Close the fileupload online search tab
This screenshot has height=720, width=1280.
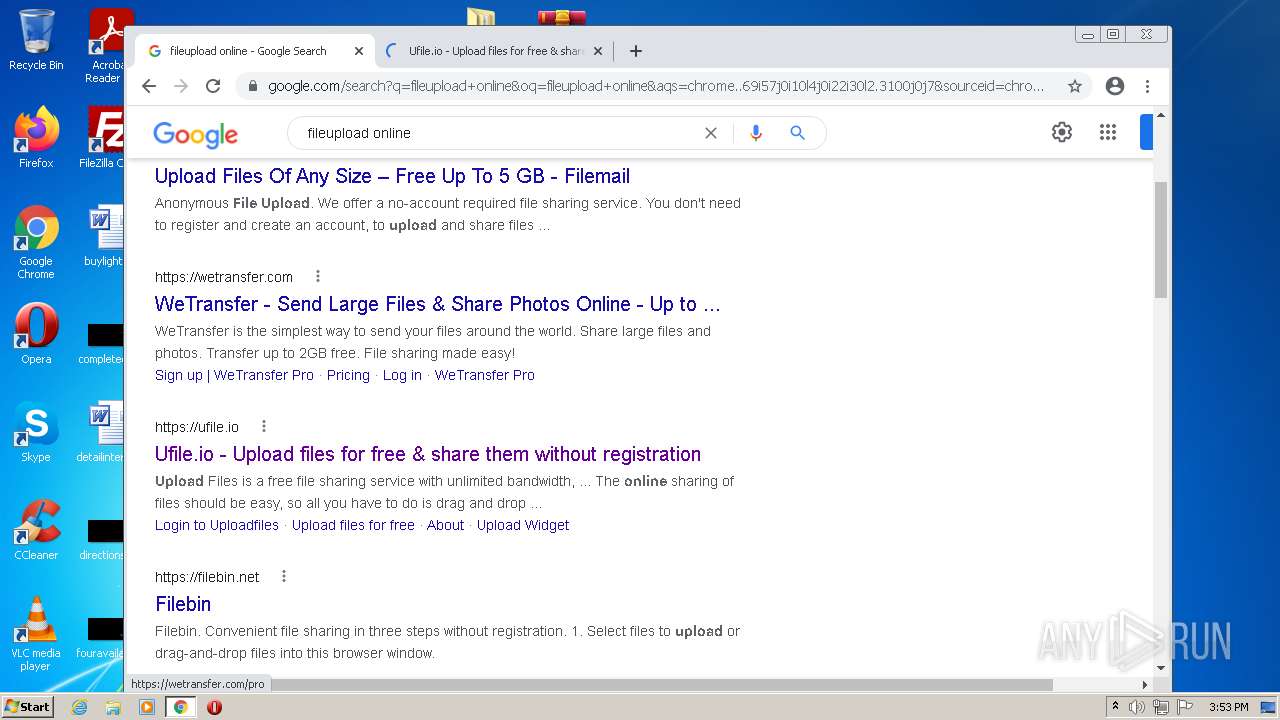pos(359,51)
